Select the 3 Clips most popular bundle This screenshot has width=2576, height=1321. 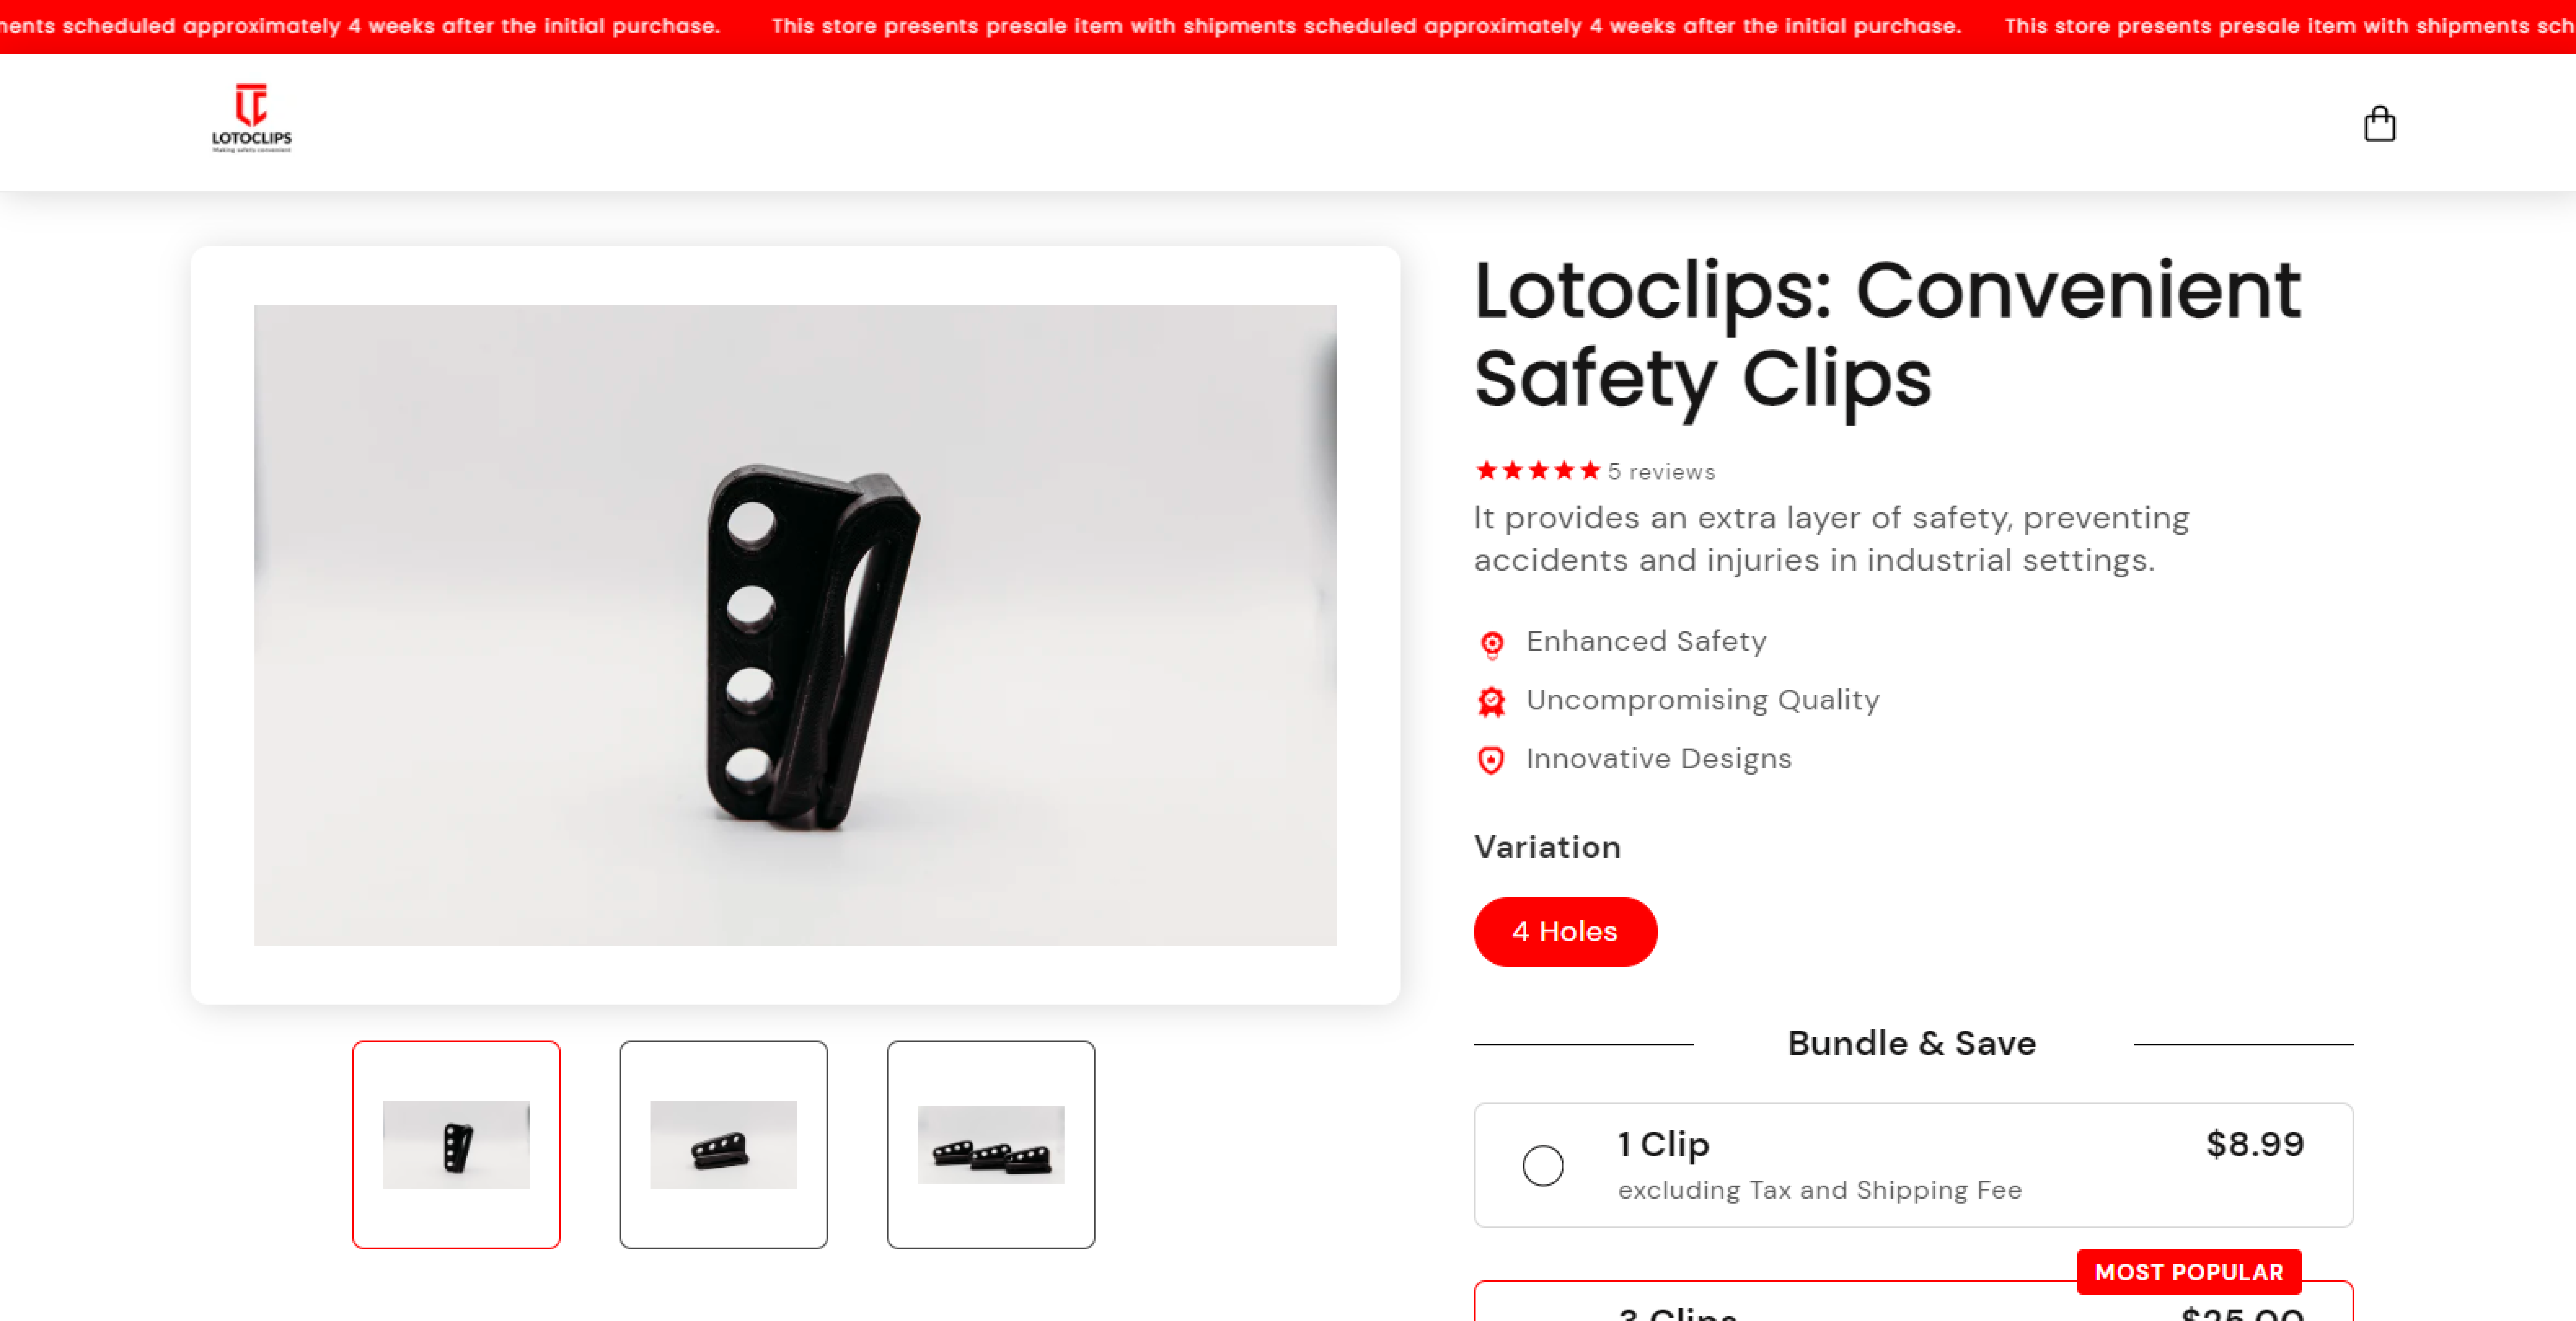(1913, 1301)
